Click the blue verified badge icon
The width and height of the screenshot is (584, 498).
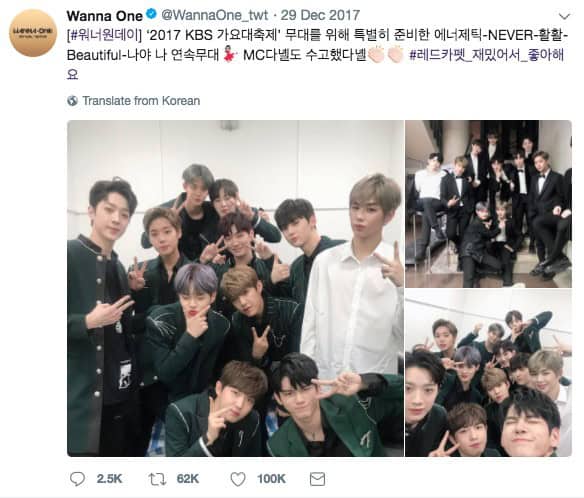pyautogui.click(x=150, y=15)
